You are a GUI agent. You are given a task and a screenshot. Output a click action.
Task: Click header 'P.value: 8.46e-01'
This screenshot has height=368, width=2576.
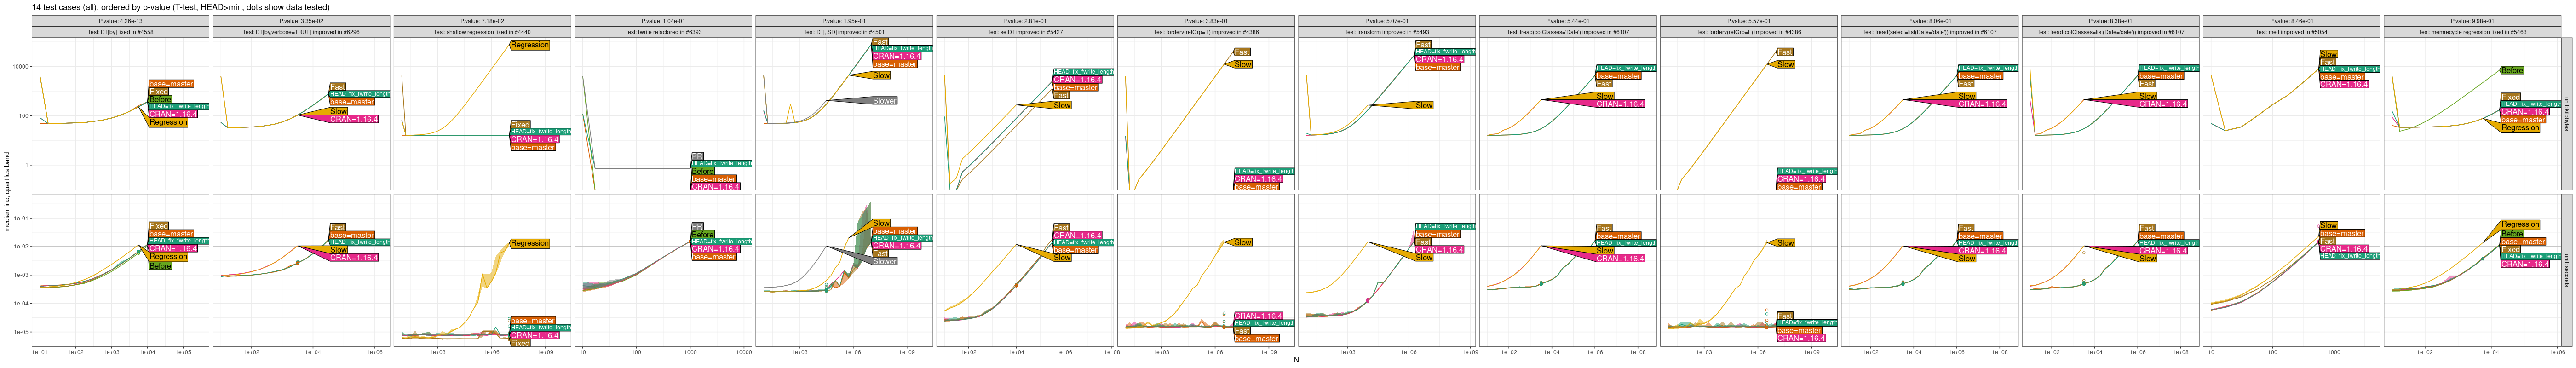[x=2292, y=21]
